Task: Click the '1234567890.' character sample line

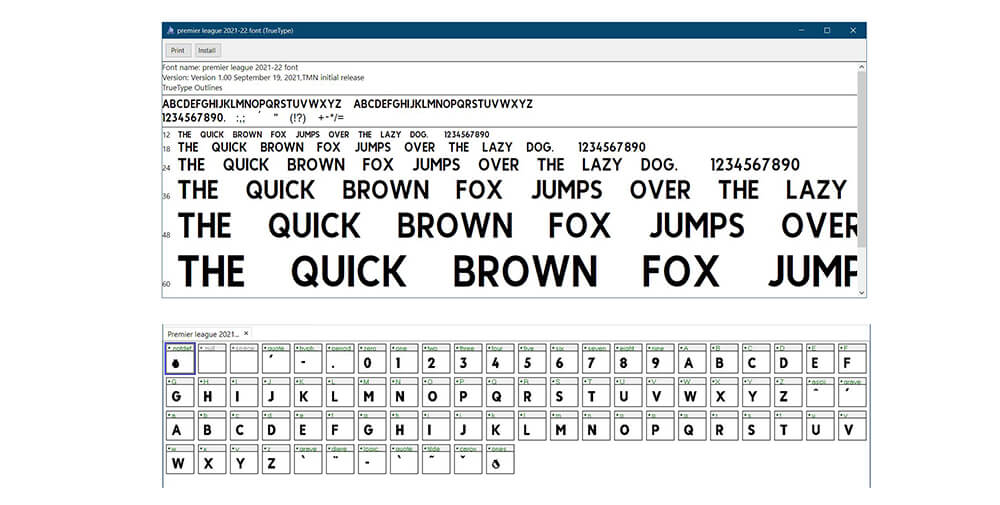Action: pyautogui.click(x=253, y=117)
